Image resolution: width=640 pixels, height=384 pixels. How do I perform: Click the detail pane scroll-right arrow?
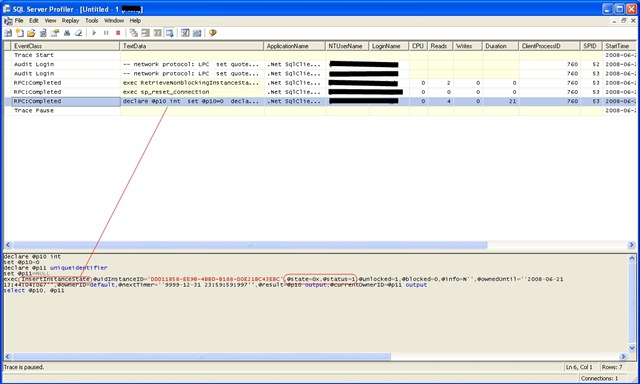coord(623,357)
